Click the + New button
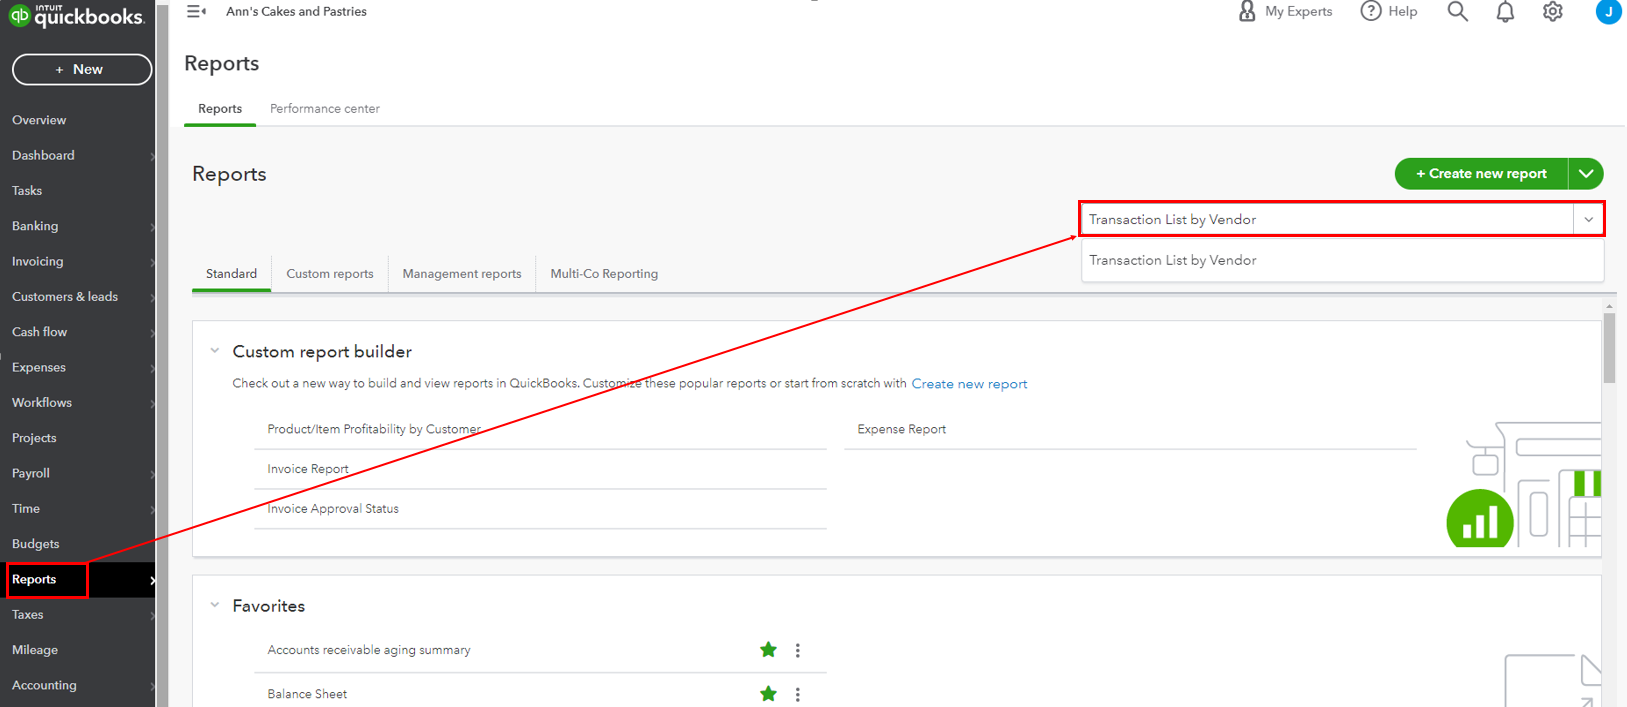Screen dimensions: 1627x707 tap(82, 69)
